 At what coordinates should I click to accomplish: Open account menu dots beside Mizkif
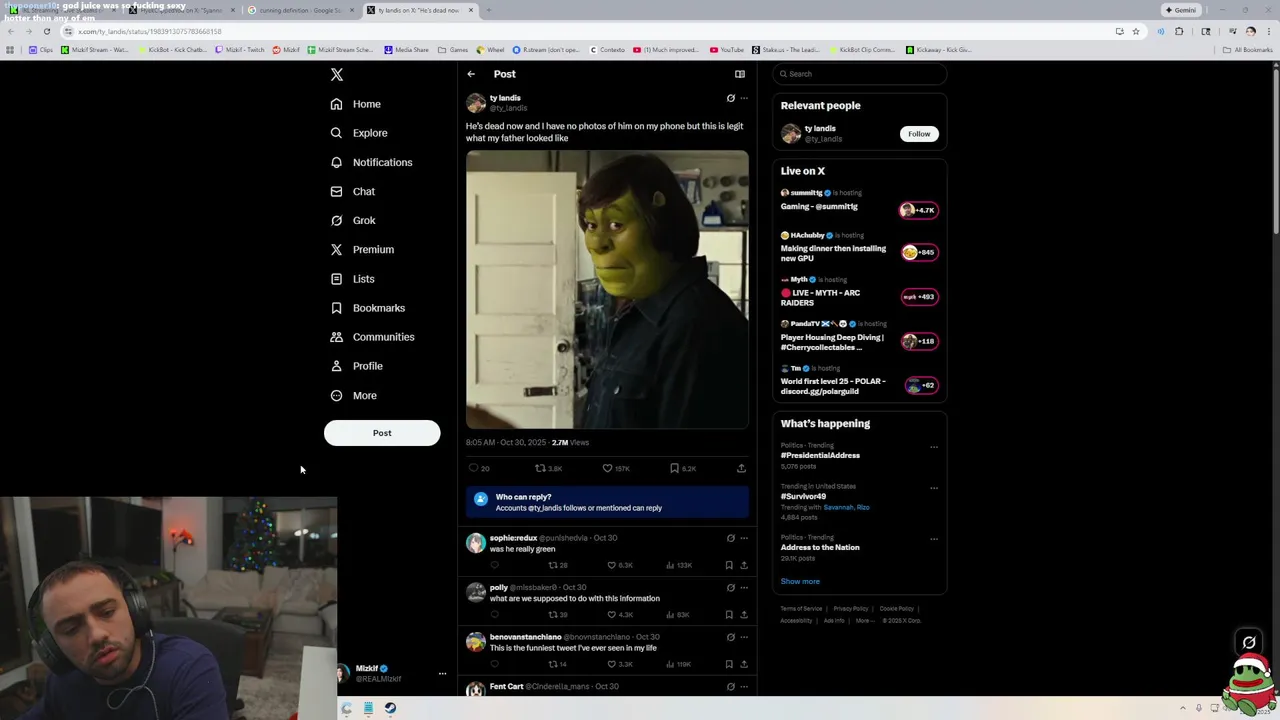[442, 674]
